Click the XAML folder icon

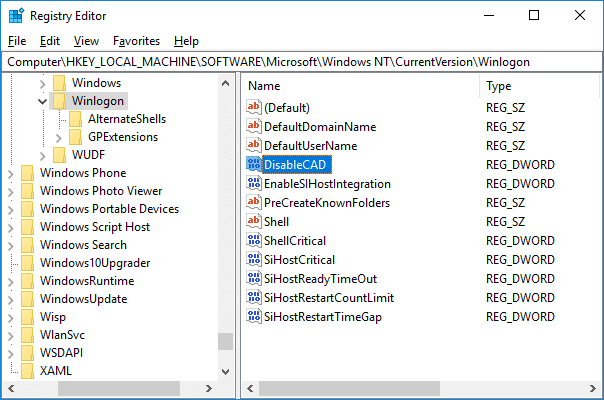pyautogui.click(x=27, y=371)
